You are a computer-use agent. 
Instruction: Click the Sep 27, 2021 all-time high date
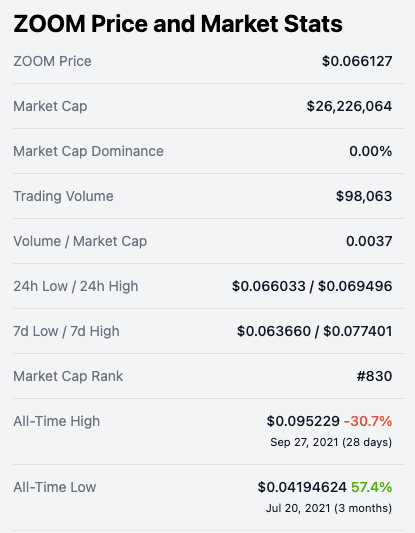click(304, 442)
